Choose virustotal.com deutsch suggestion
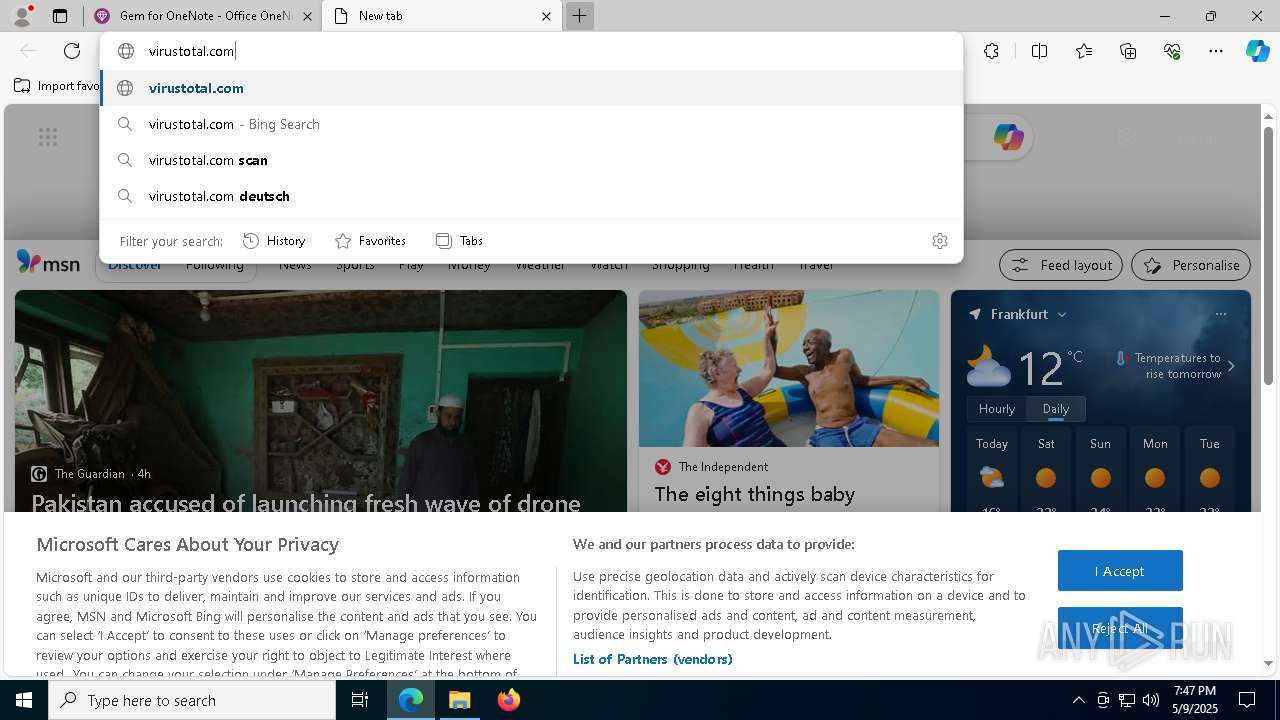 tap(531, 196)
